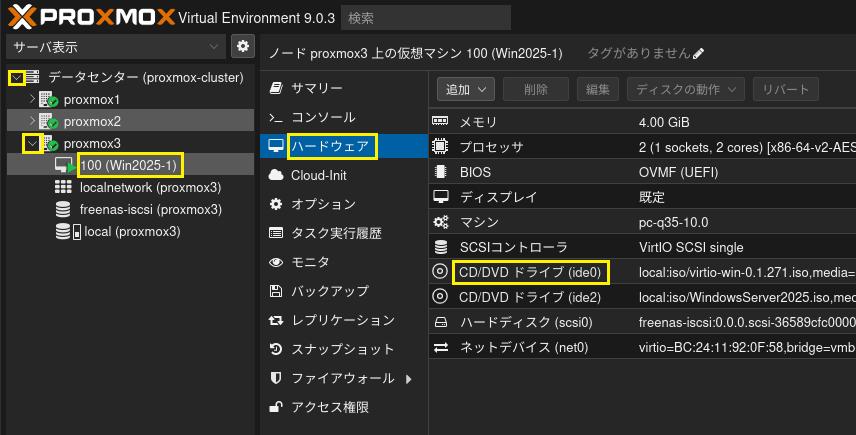Select the CD/DVD ドライブ (ide0) row
Viewport: 856px width, 435px height.
(643, 272)
